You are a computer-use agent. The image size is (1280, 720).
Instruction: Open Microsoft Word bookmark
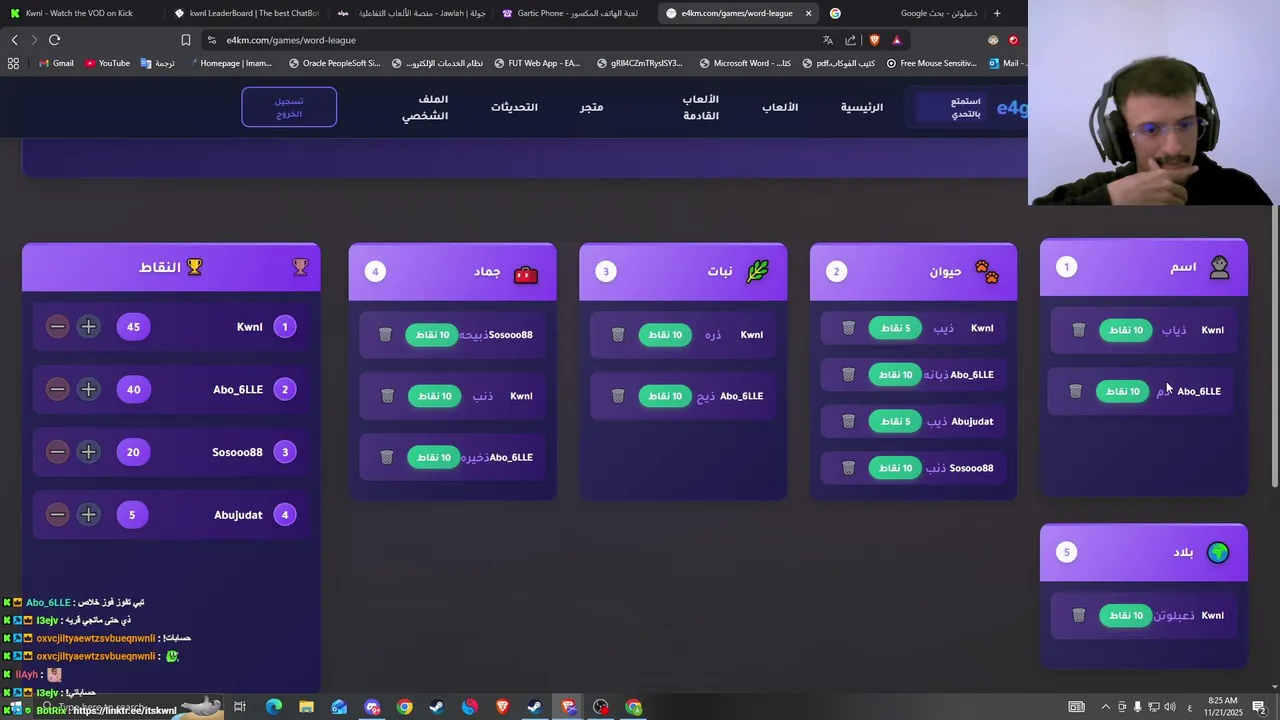[x=745, y=63]
